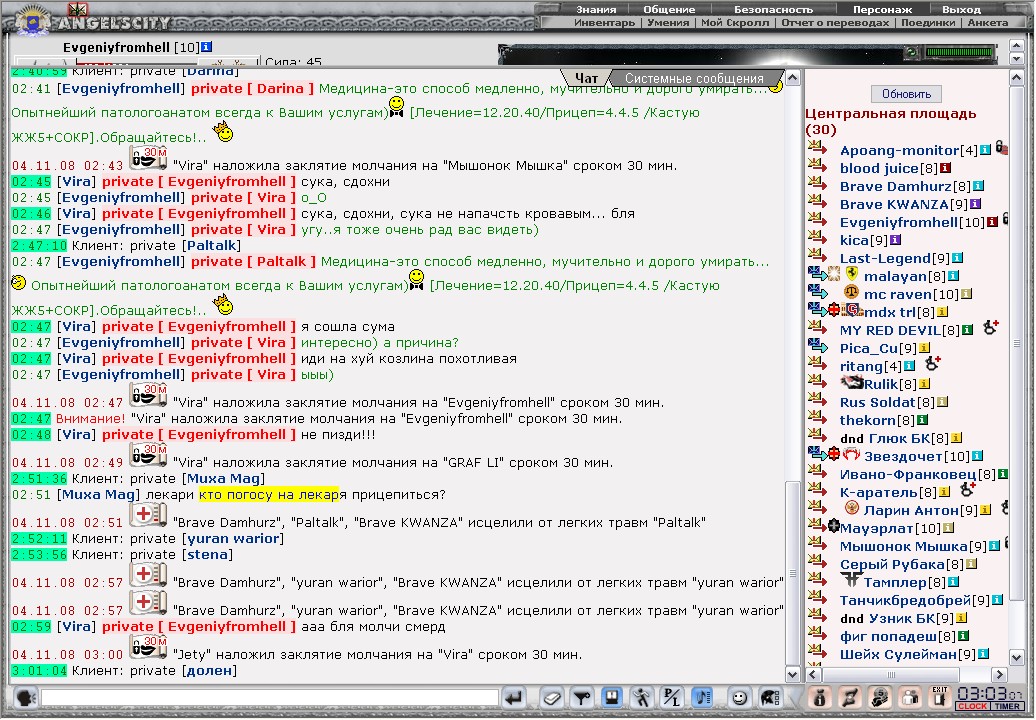The image size is (1036, 720).
Task: Click Vira name in 02:45 message
Action: click(77, 182)
